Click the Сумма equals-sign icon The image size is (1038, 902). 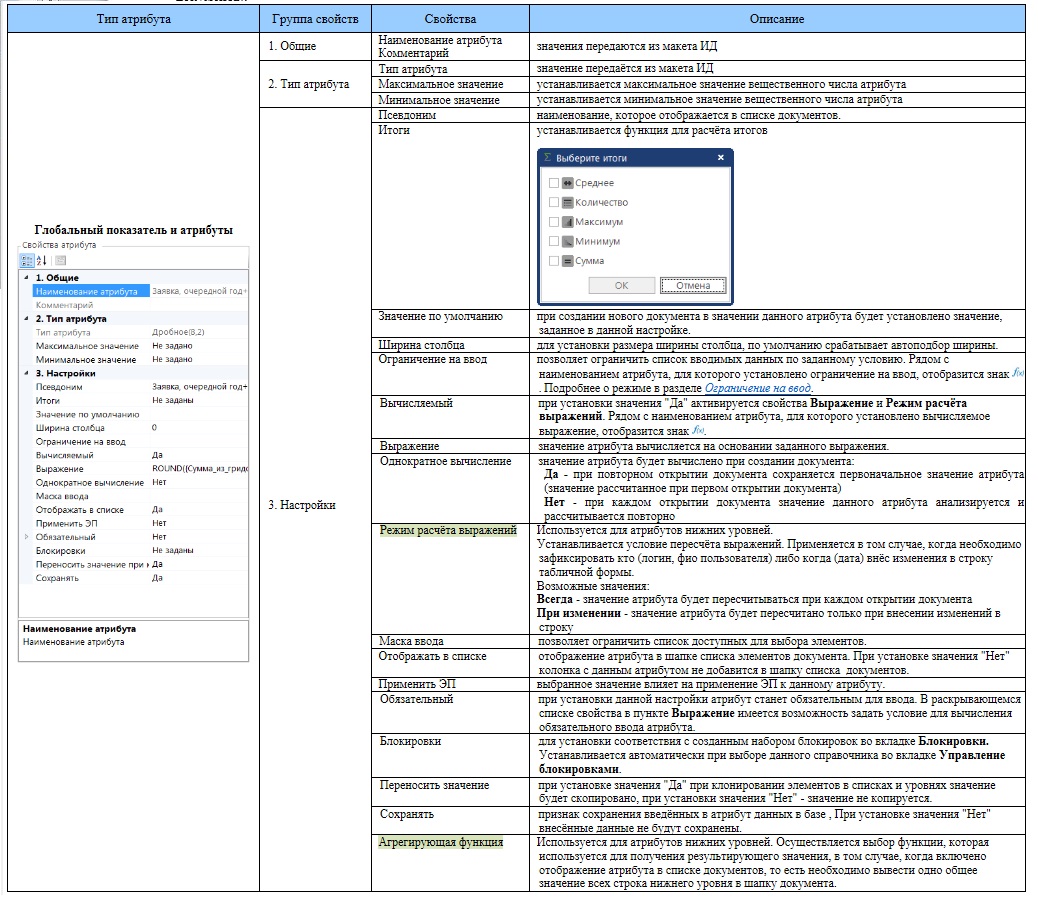coord(567,261)
